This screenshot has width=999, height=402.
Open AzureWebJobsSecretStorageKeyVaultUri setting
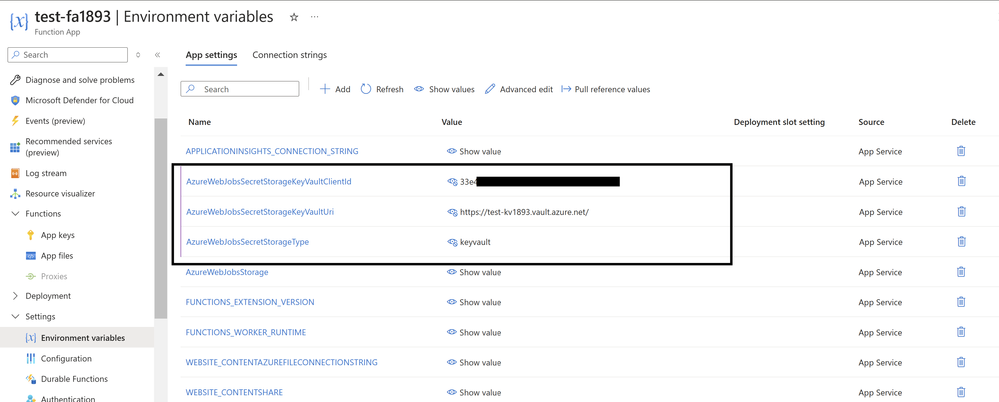point(260,212)
